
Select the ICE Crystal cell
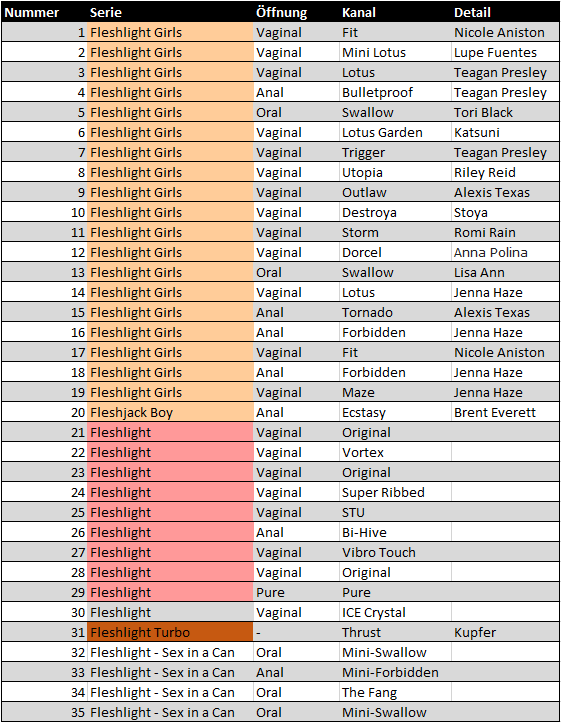coord(395,612)
